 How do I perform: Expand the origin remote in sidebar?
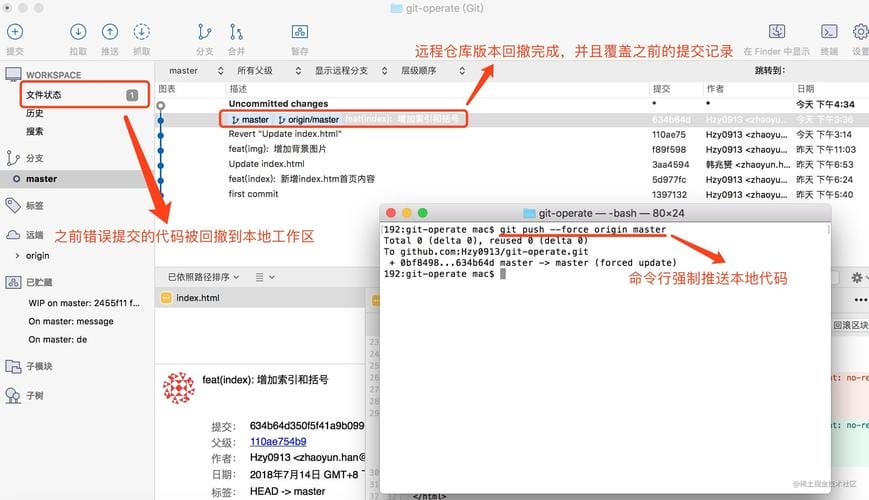17,256
